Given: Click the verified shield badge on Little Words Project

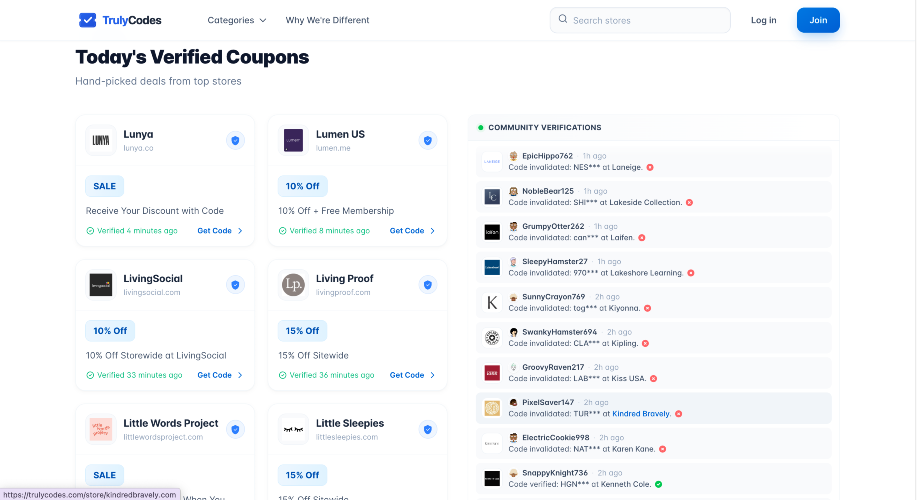Looking at the screenshot, I should tap(235, 429).
